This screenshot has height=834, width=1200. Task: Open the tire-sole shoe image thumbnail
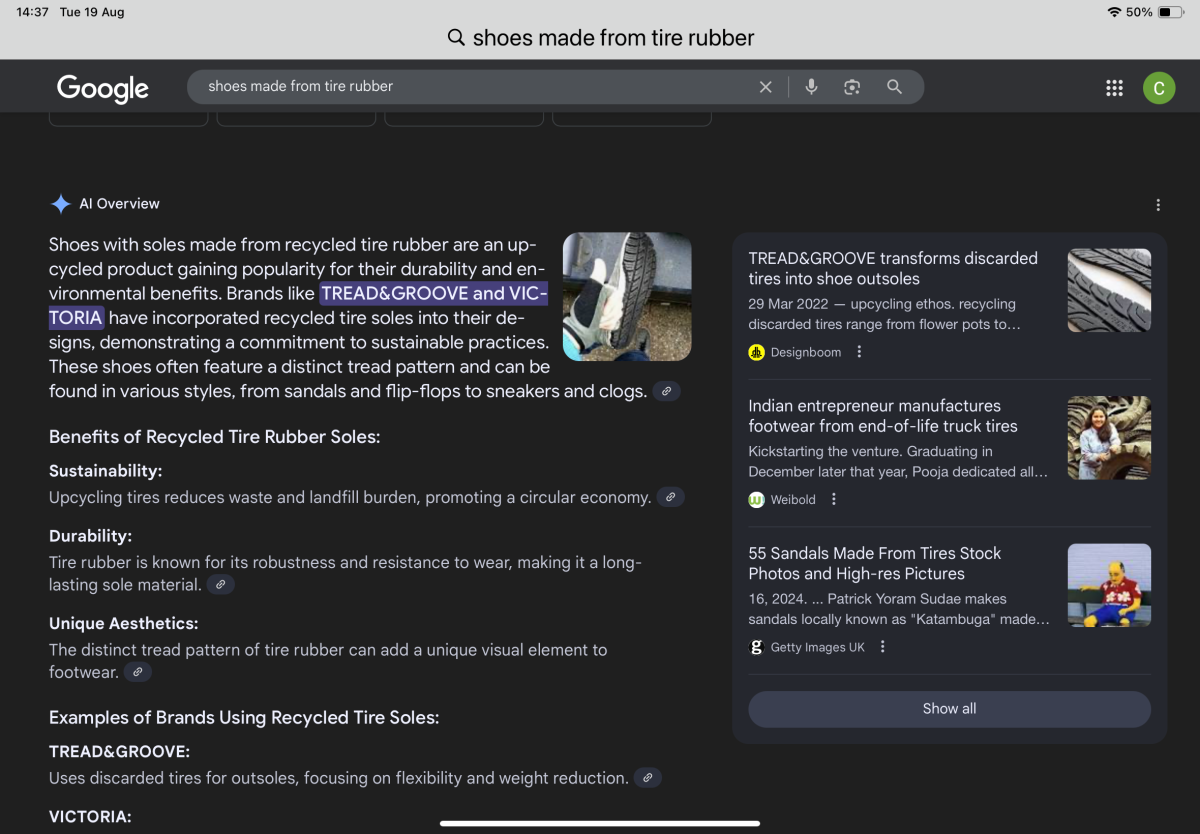click(x=627, y=297)
